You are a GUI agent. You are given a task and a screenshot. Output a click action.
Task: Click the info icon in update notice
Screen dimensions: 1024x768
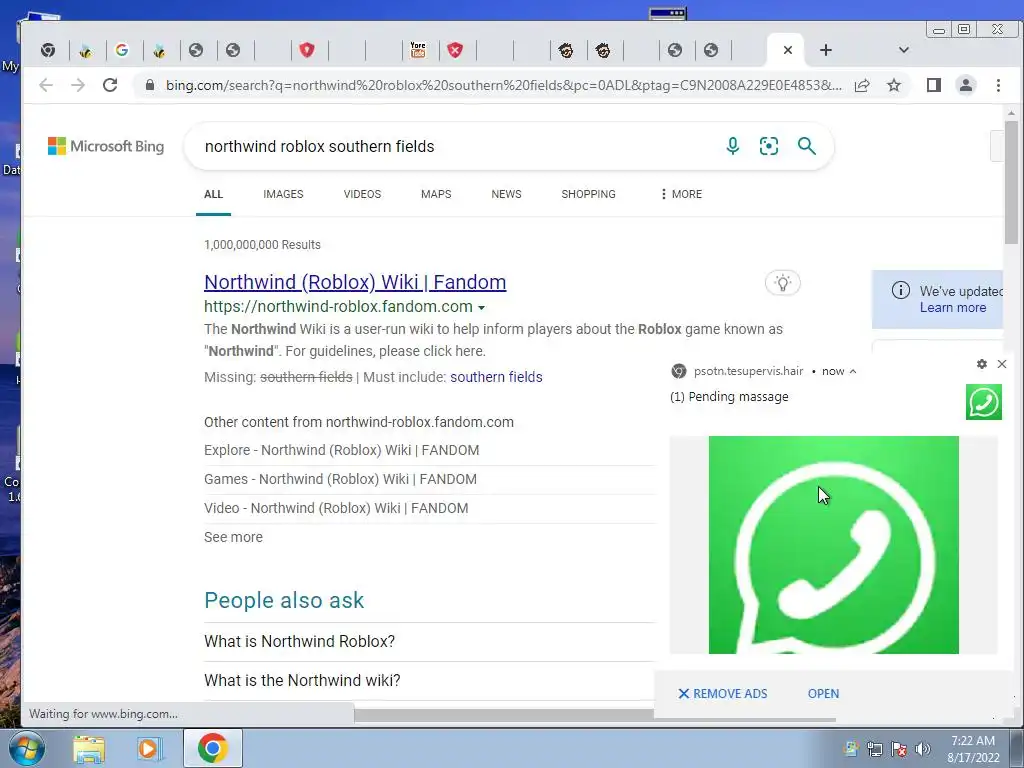(x=901, y=290)
